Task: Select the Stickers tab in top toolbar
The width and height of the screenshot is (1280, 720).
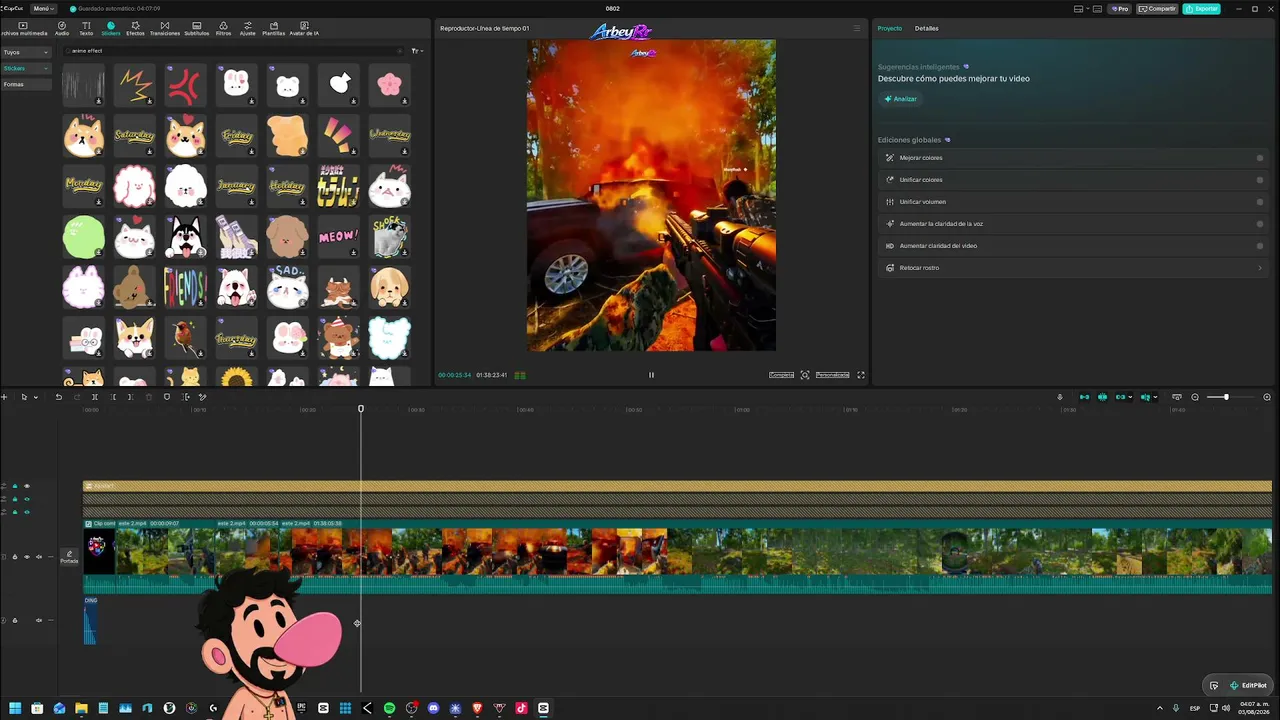Action: tap(110, 28)
